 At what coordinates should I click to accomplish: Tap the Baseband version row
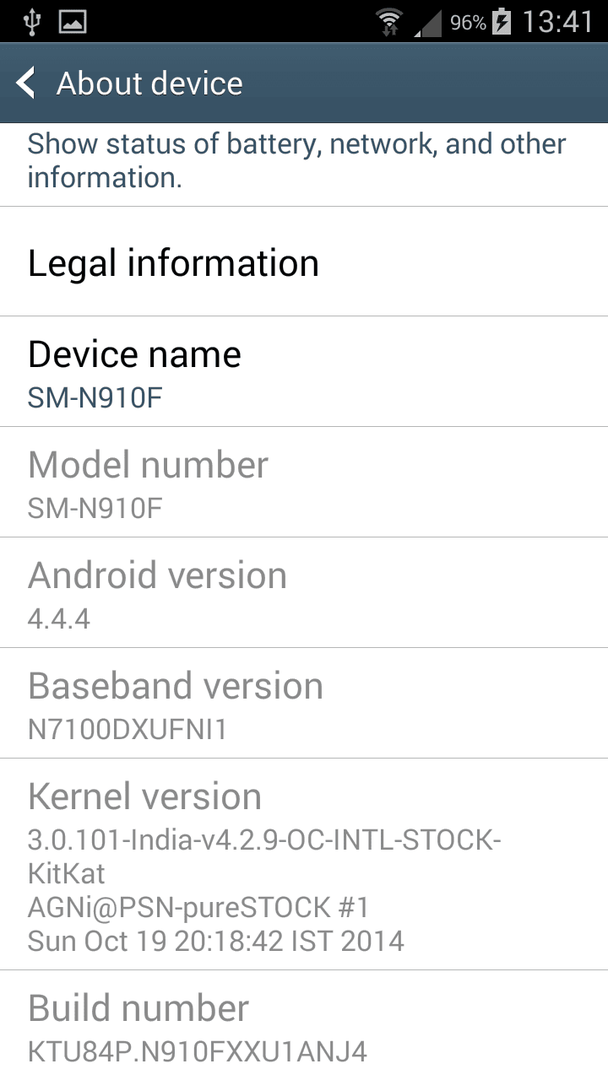[304, 703]
